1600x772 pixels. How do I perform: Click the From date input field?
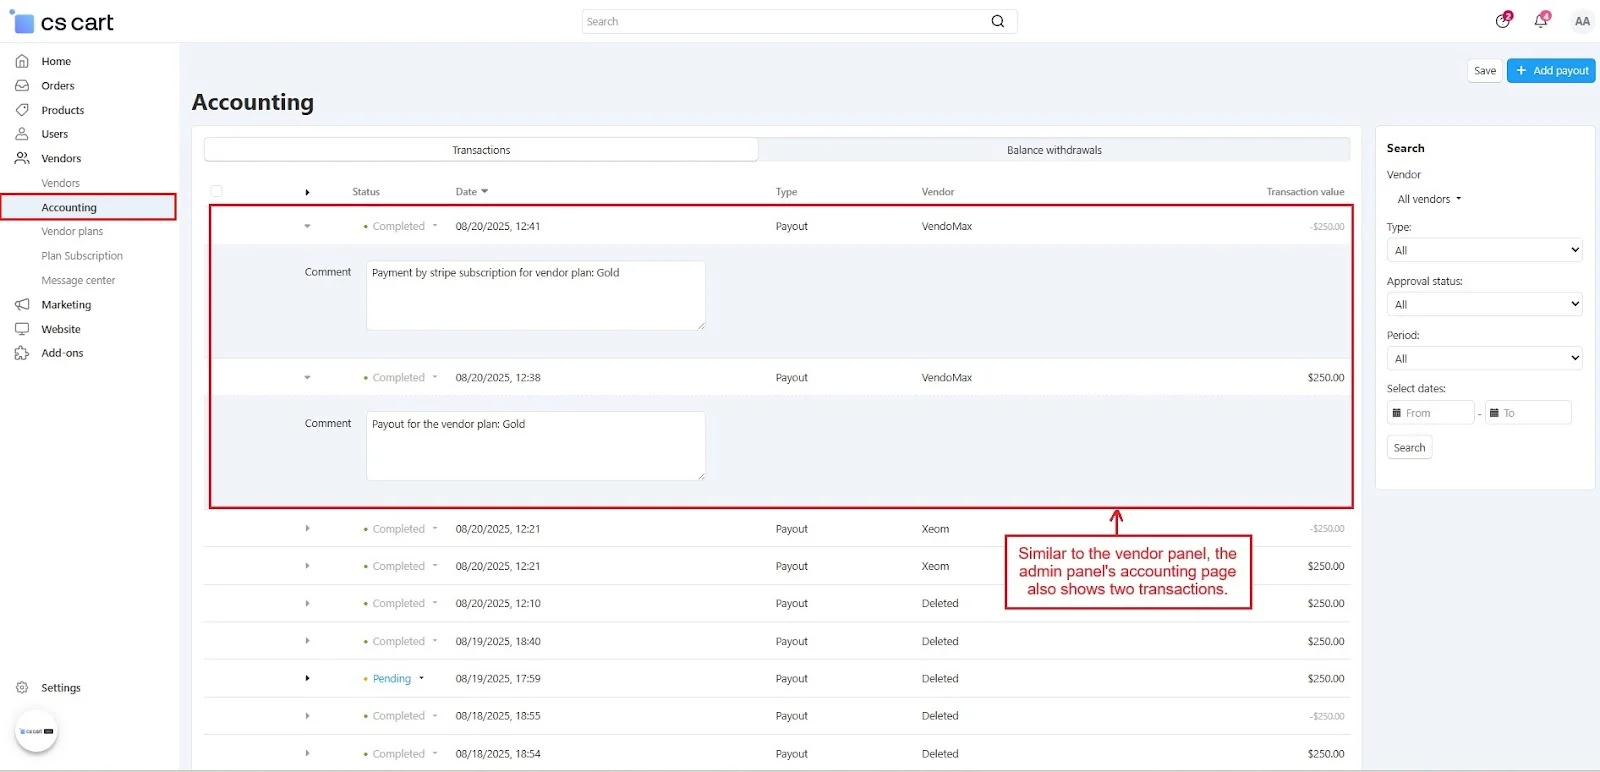pyautogui.click(x=1432, y=413)
